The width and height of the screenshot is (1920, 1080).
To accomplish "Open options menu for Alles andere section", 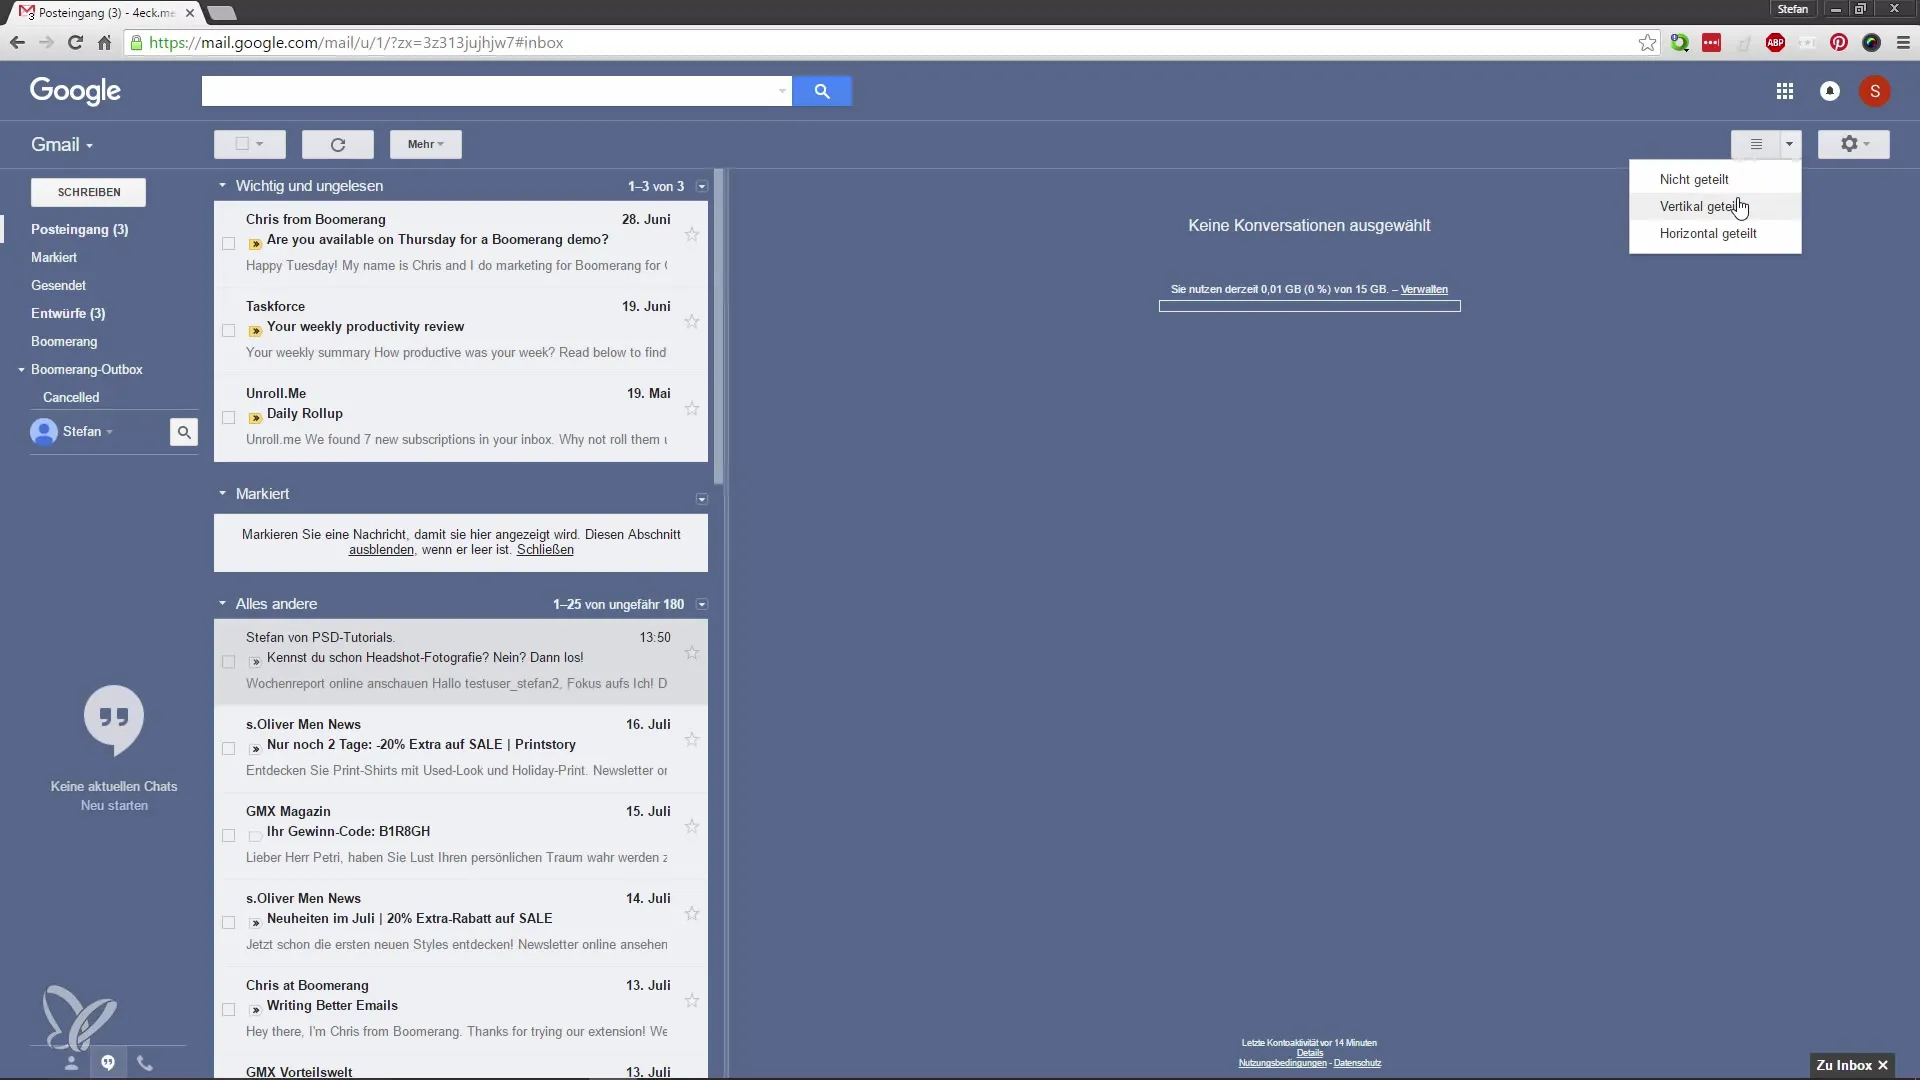I will (702, 605).
